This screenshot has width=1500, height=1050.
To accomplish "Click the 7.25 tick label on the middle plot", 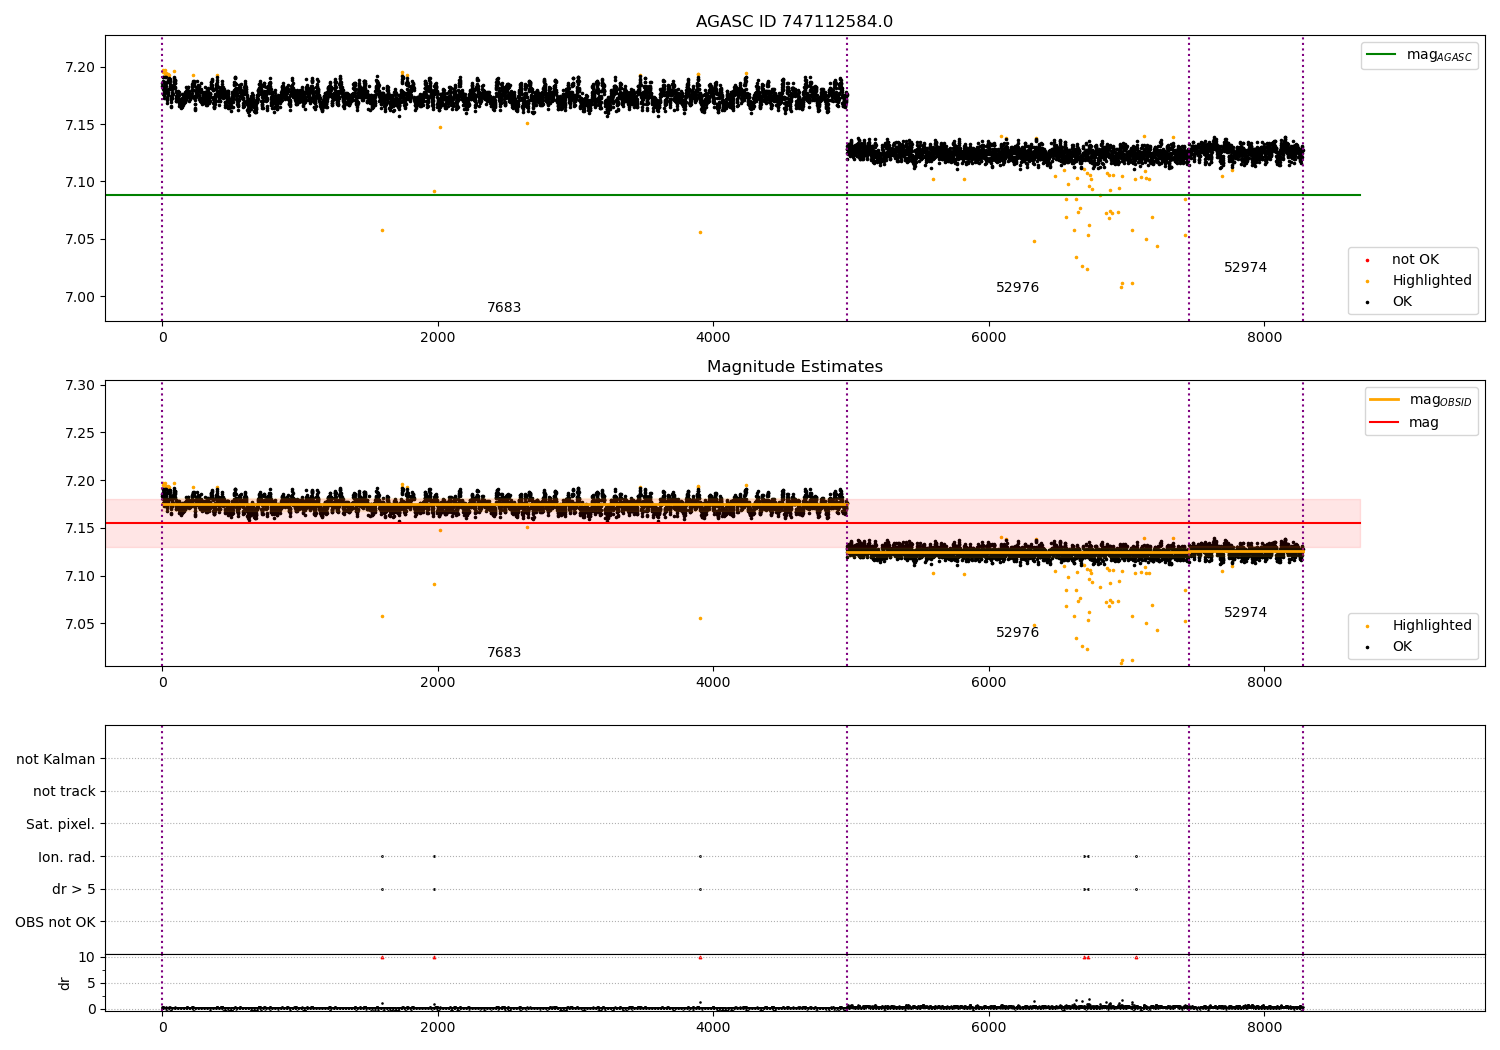I will (x=78, y=433).
